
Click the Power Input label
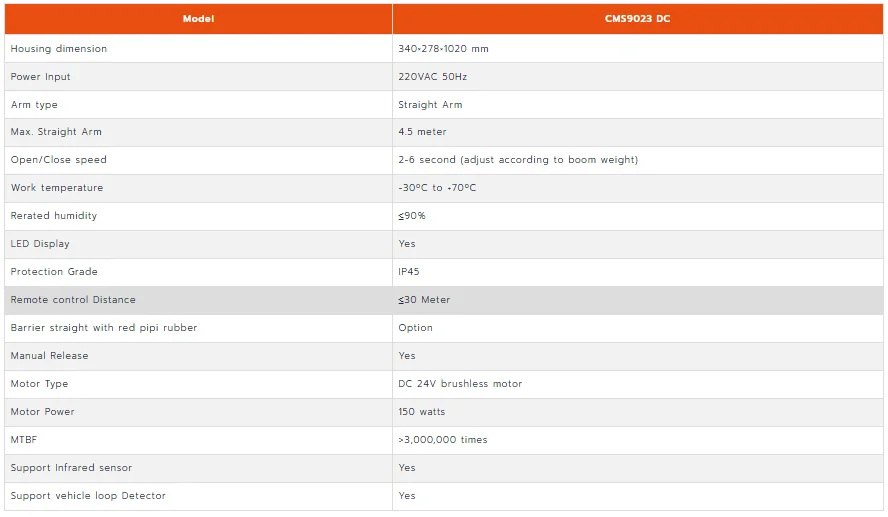point(40,76)
